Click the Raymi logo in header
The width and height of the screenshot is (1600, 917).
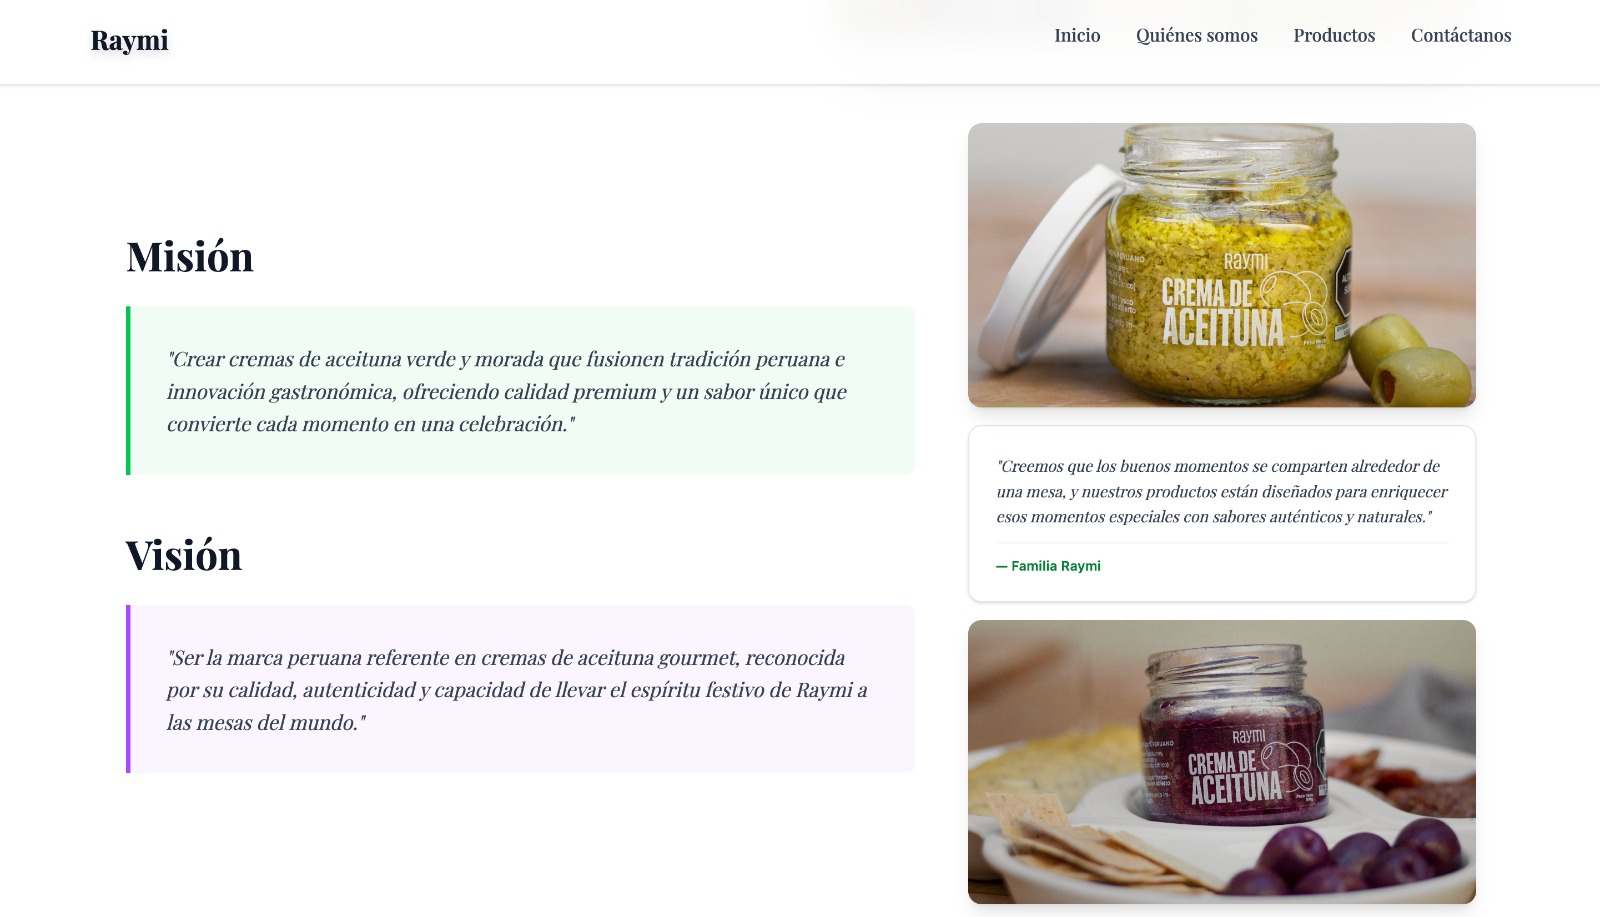(x=129, y=40)
